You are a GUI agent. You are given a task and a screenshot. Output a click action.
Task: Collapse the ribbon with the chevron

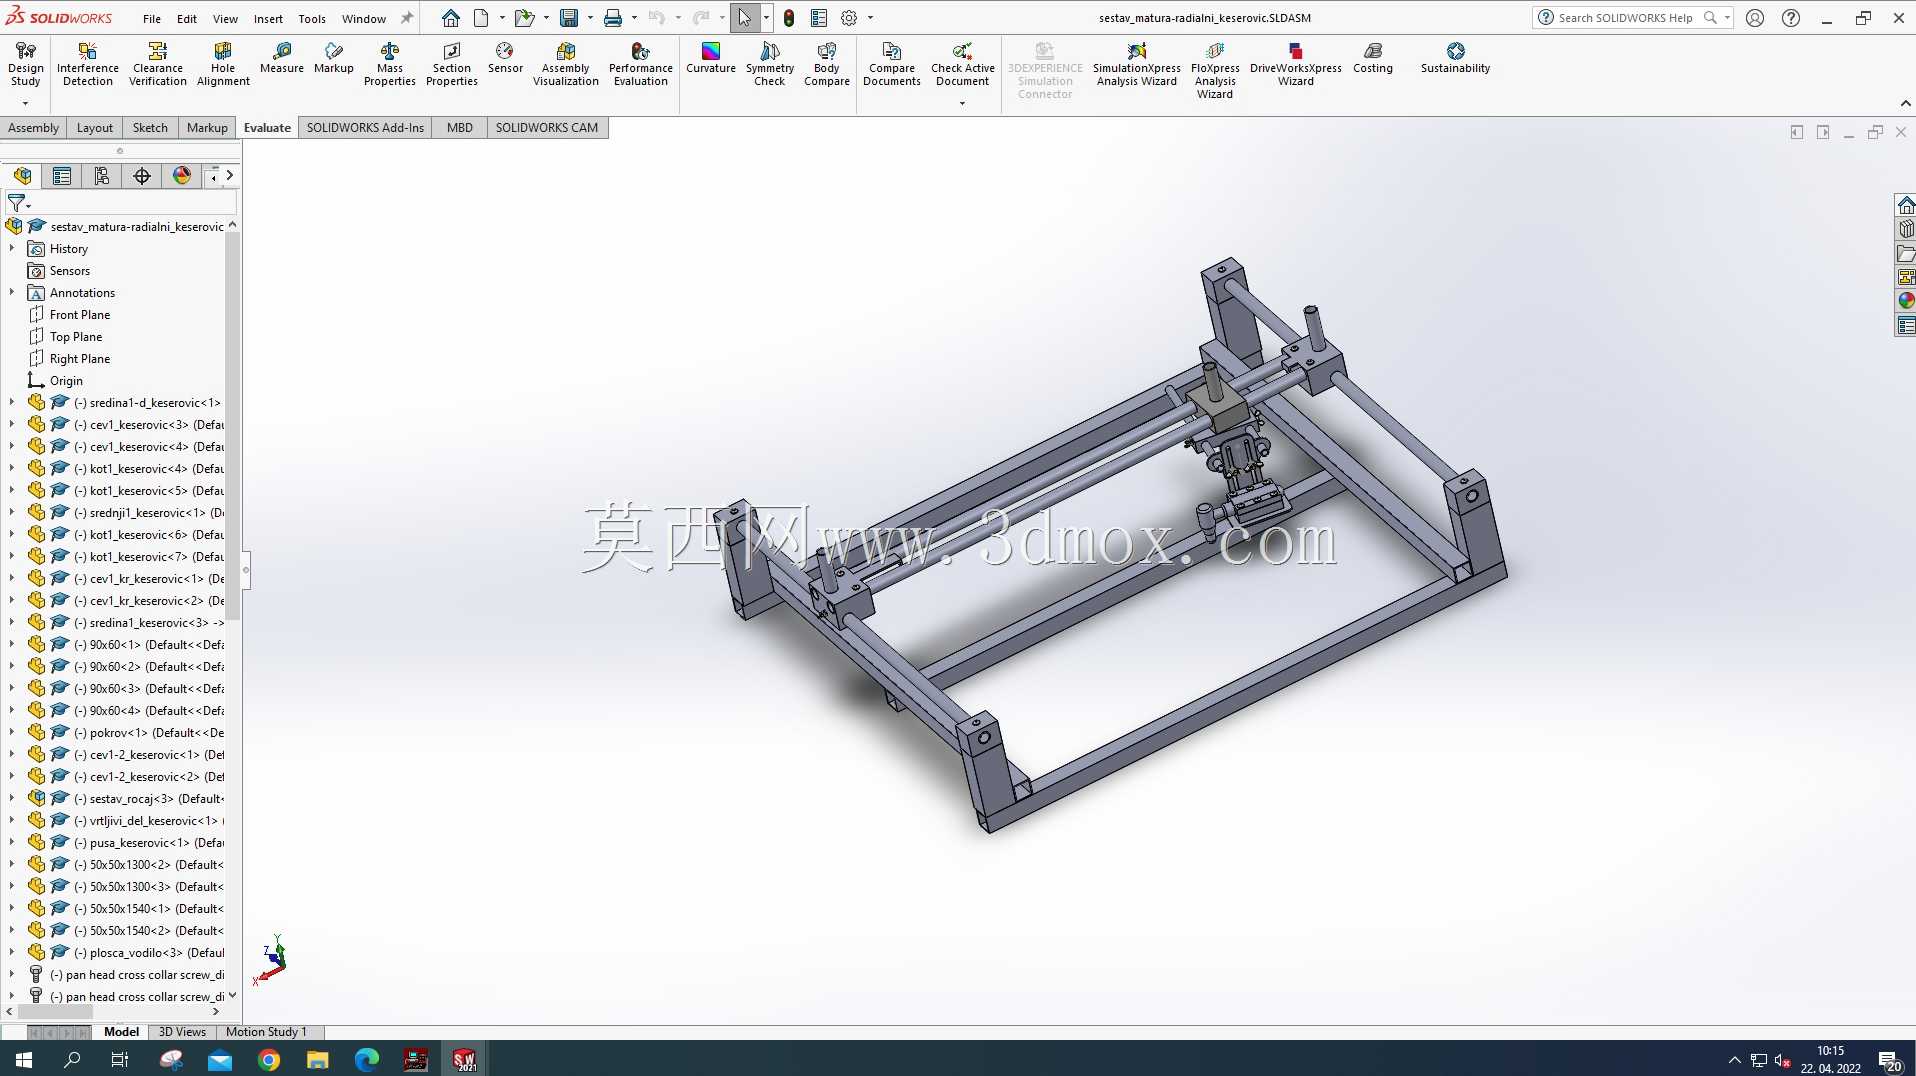coord(1905,103)
